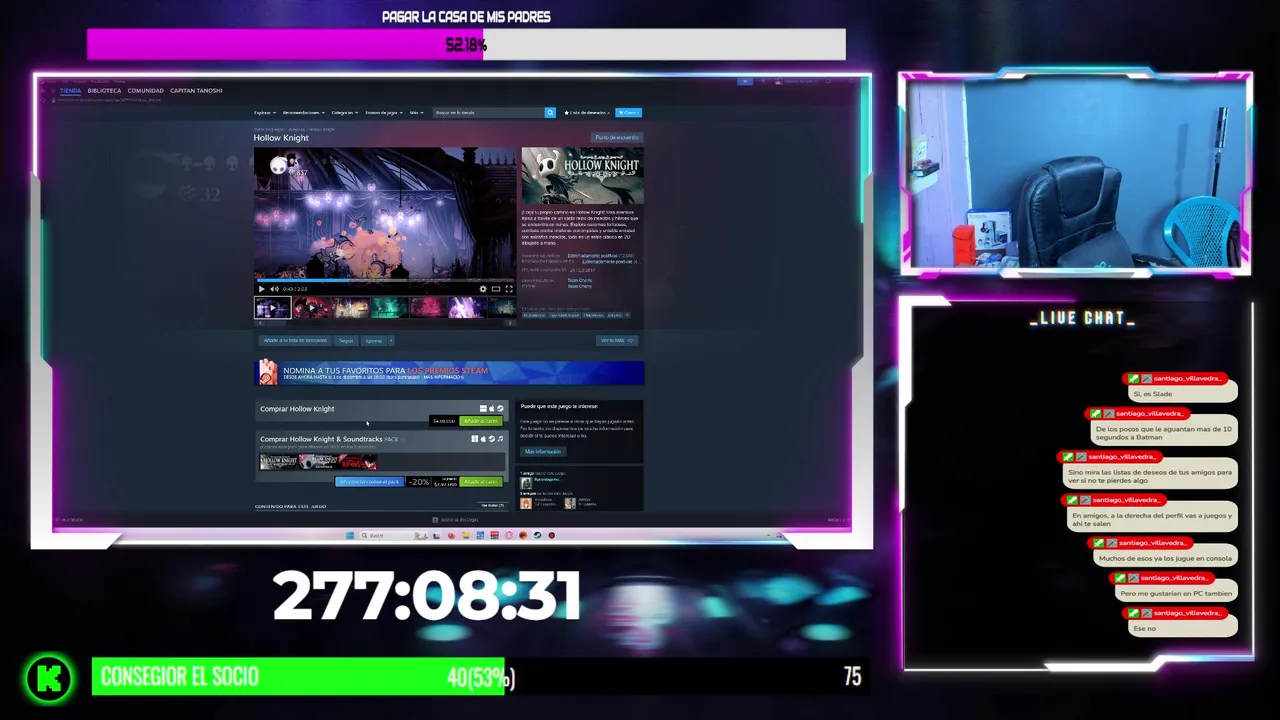Select the second red trailer thumbnail
This screenshot has width=1280, height=720.
(312, 307)
